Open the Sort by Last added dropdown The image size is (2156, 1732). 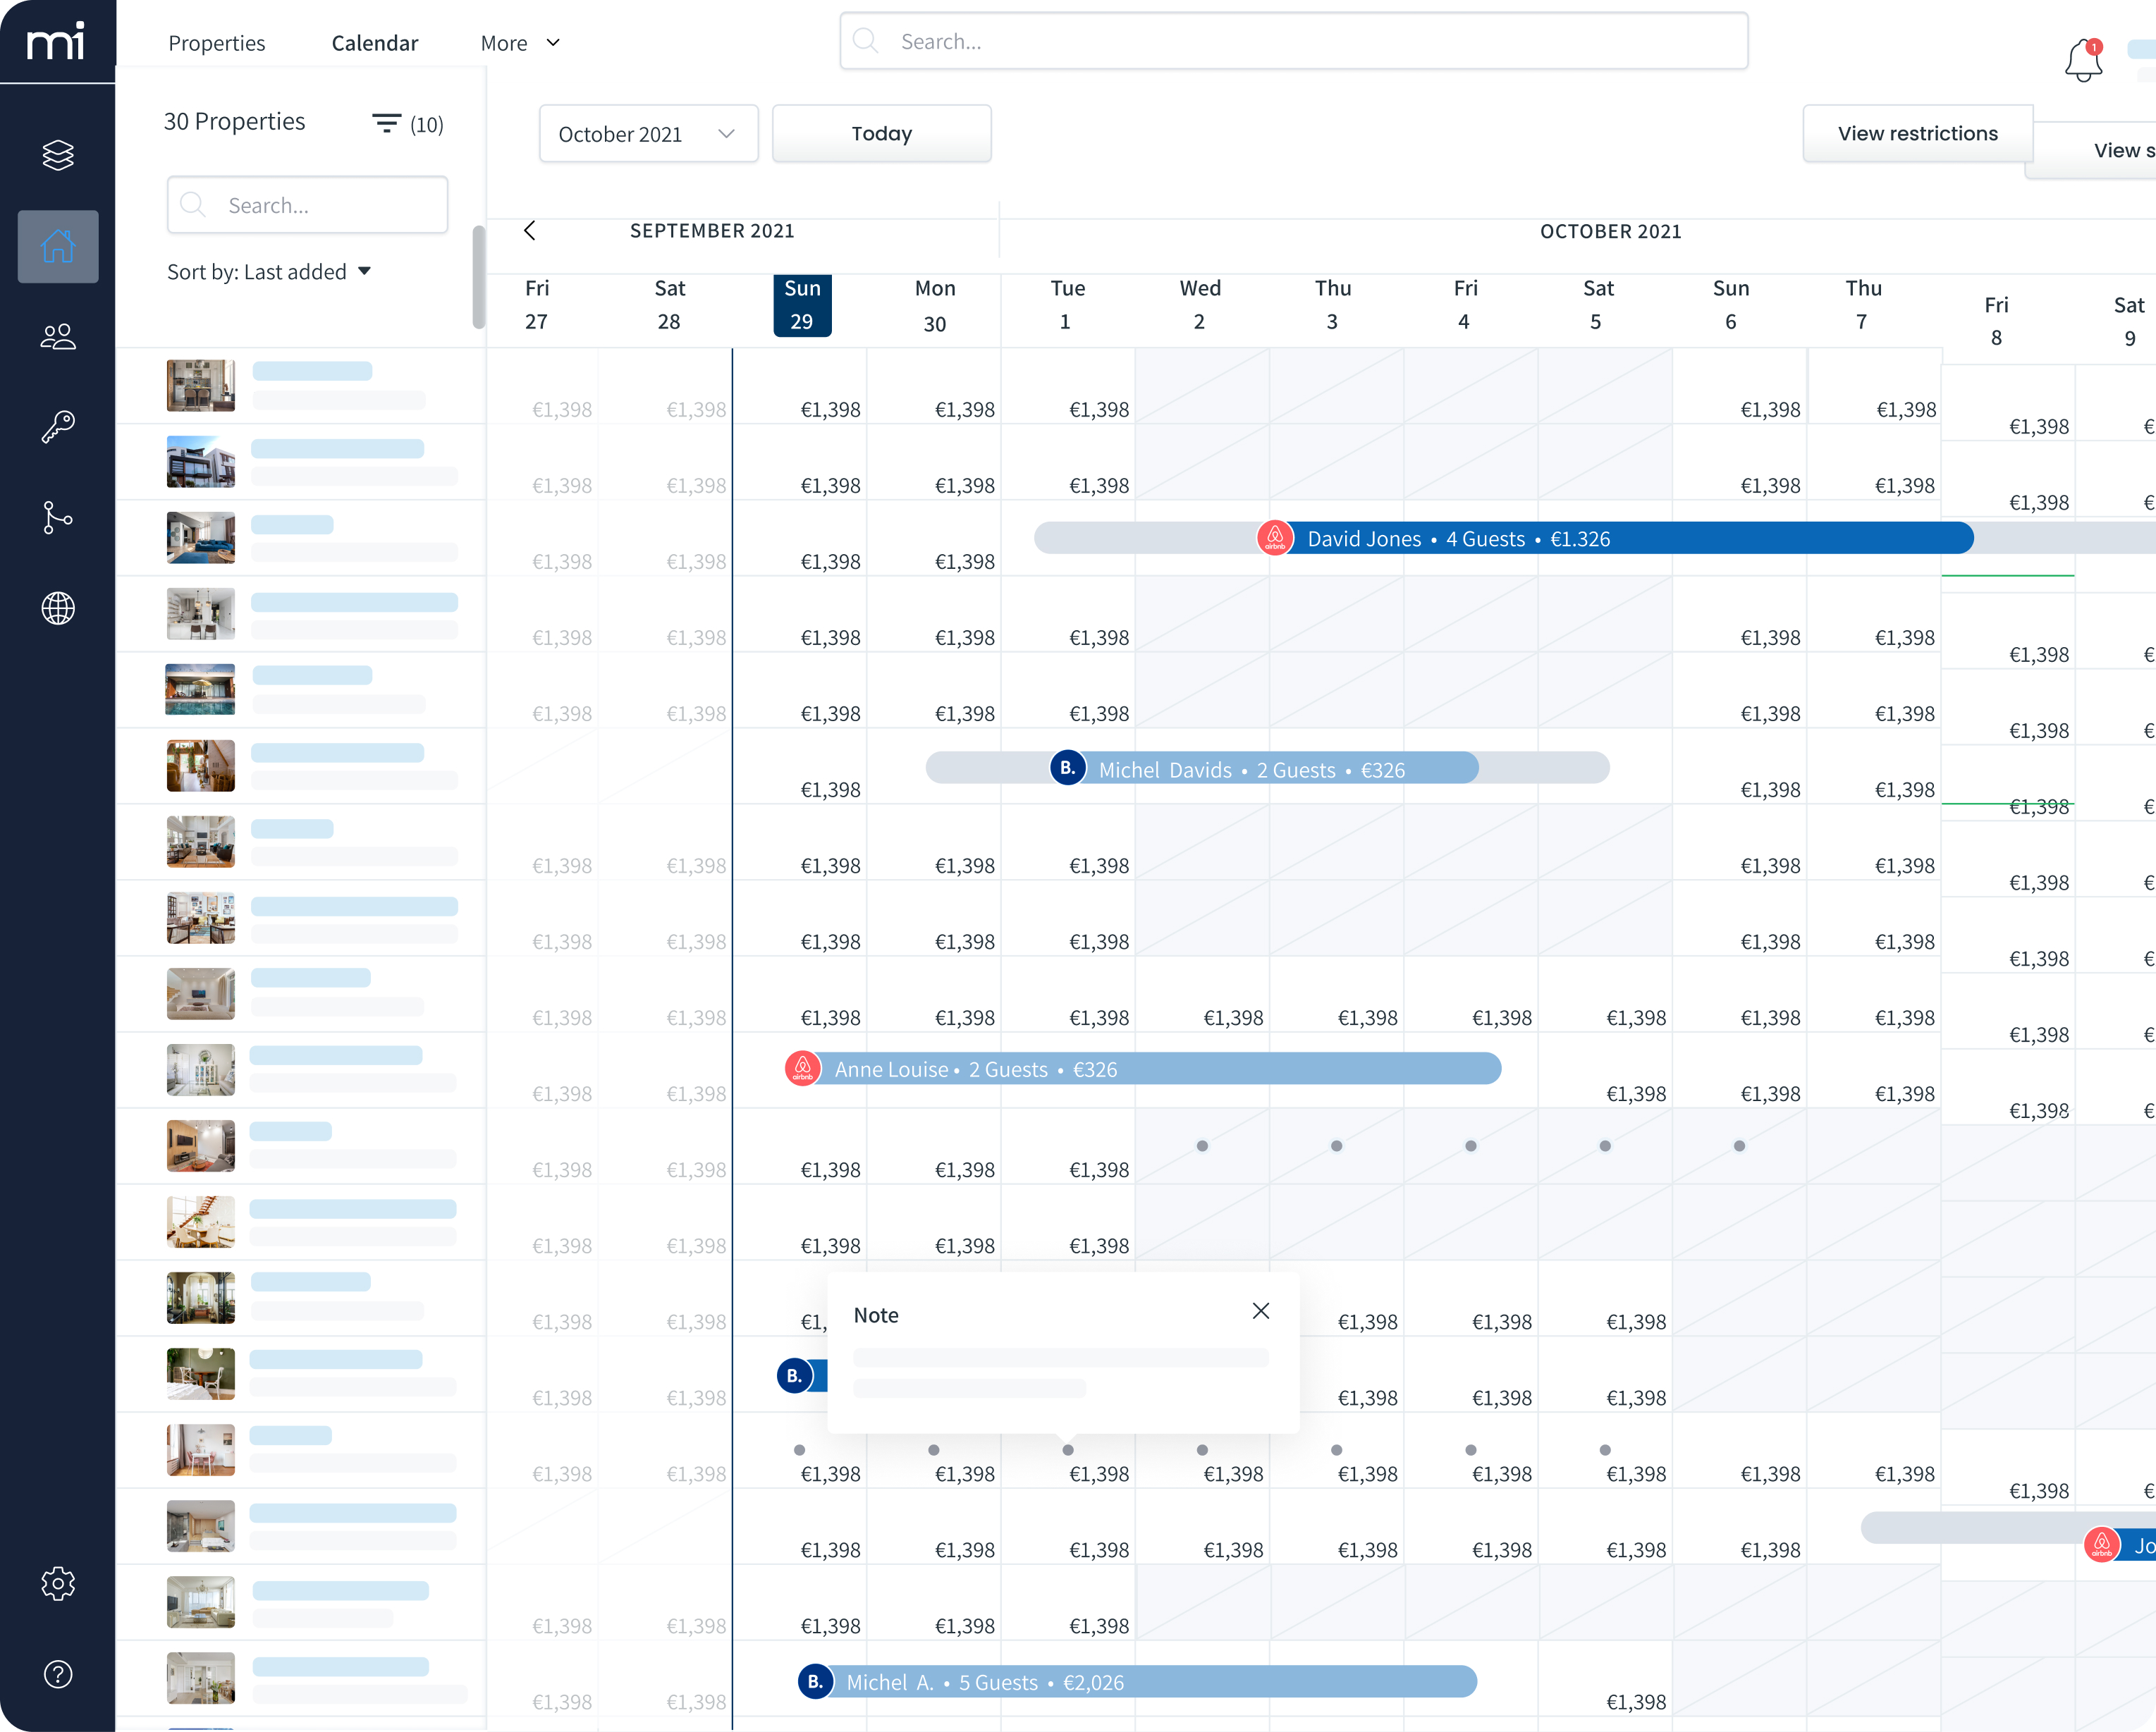[268, 272]
